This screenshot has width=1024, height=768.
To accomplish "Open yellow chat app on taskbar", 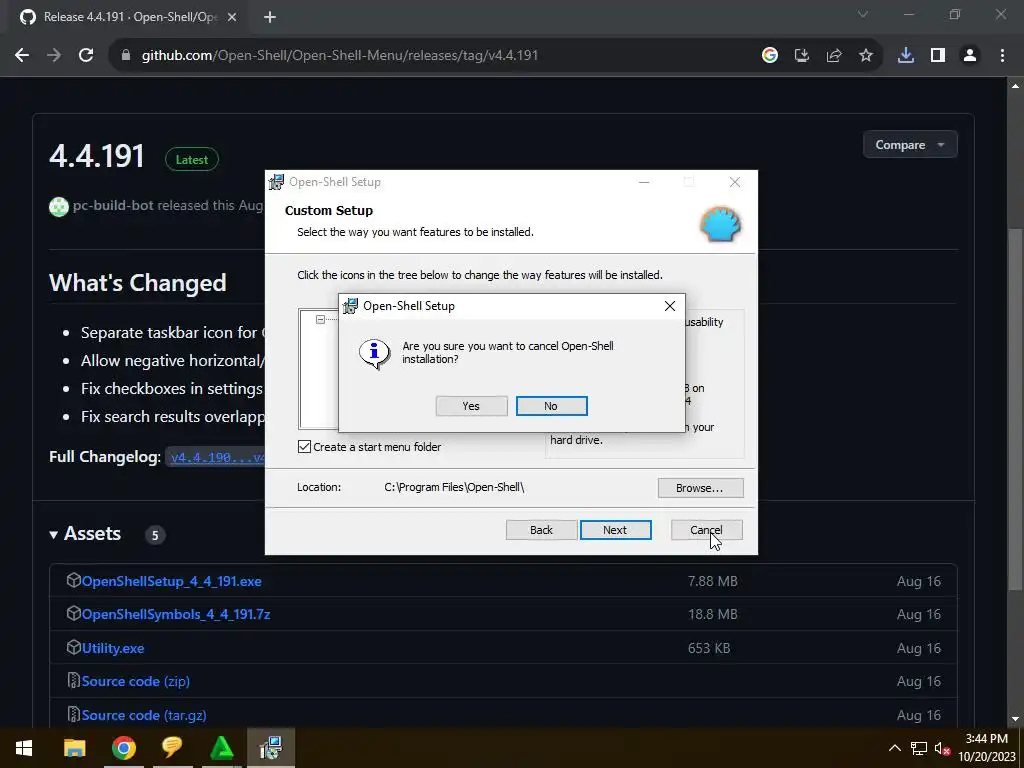I will tap(172, 748).
